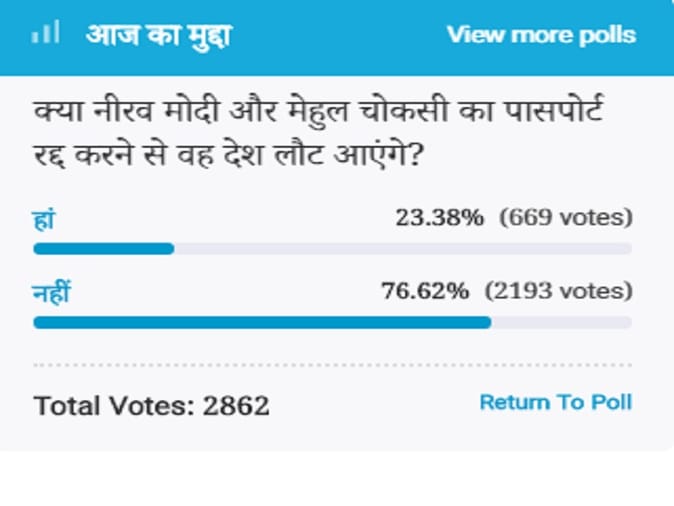Go back via Return To Poll link
Image resolution: width=674 pixels, height=506 pixels.
tap(555, 402)
